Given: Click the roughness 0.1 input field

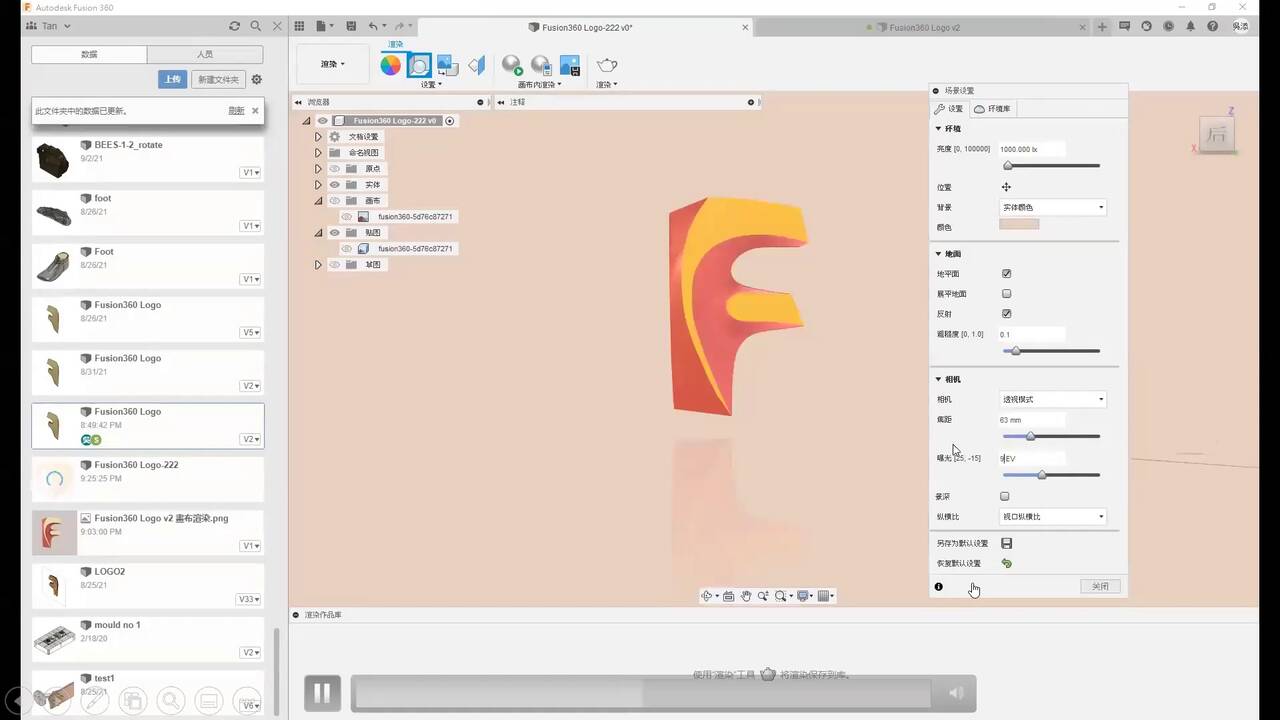Looking at the screenshot, I should (1031, 334).
